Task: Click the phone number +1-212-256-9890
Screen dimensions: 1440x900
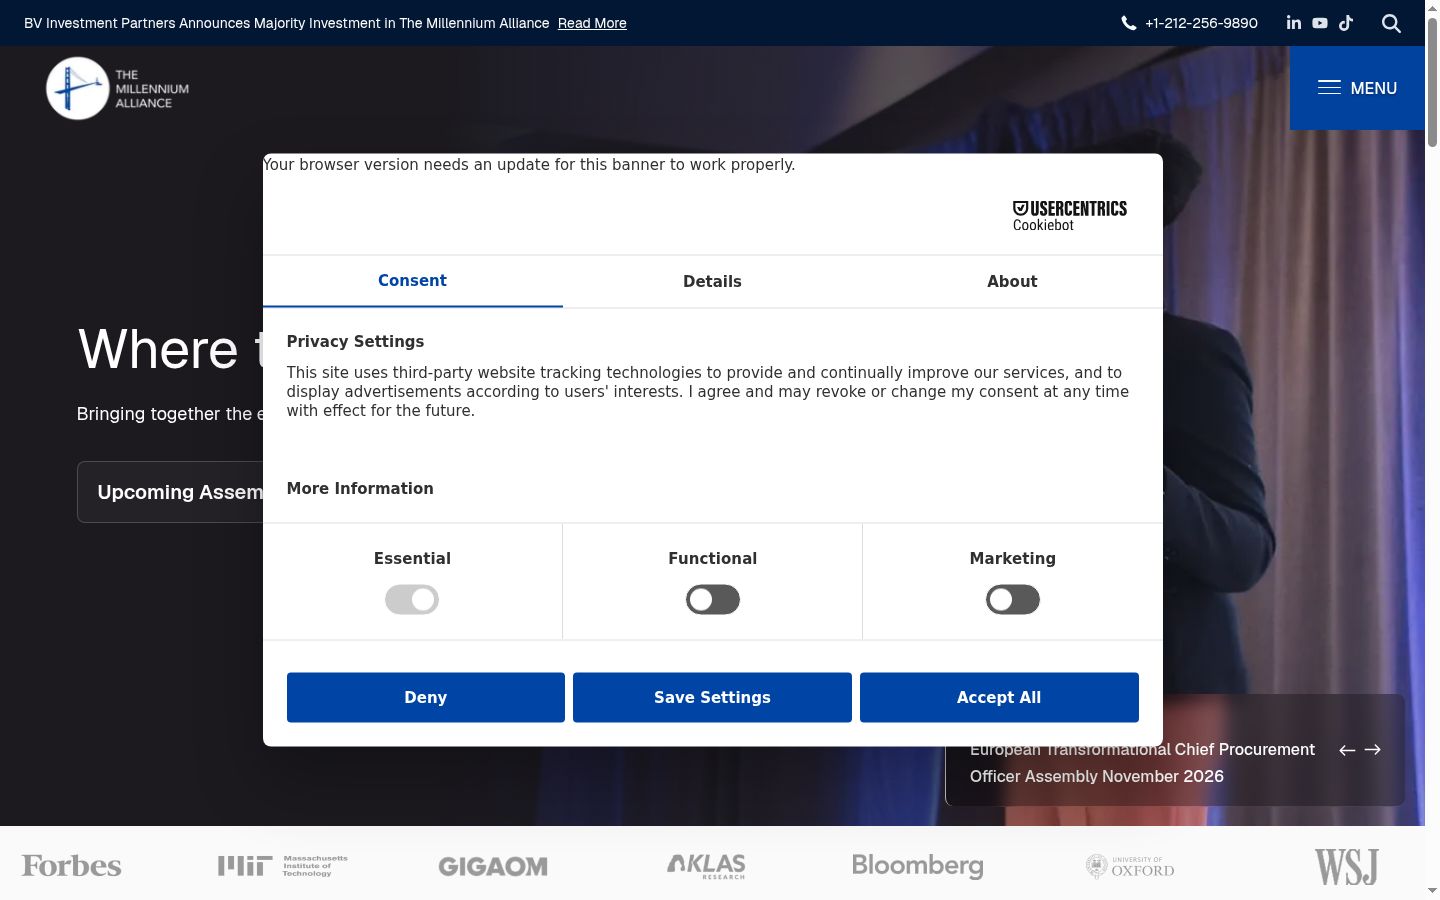Action: click(x=1201, y=23)
